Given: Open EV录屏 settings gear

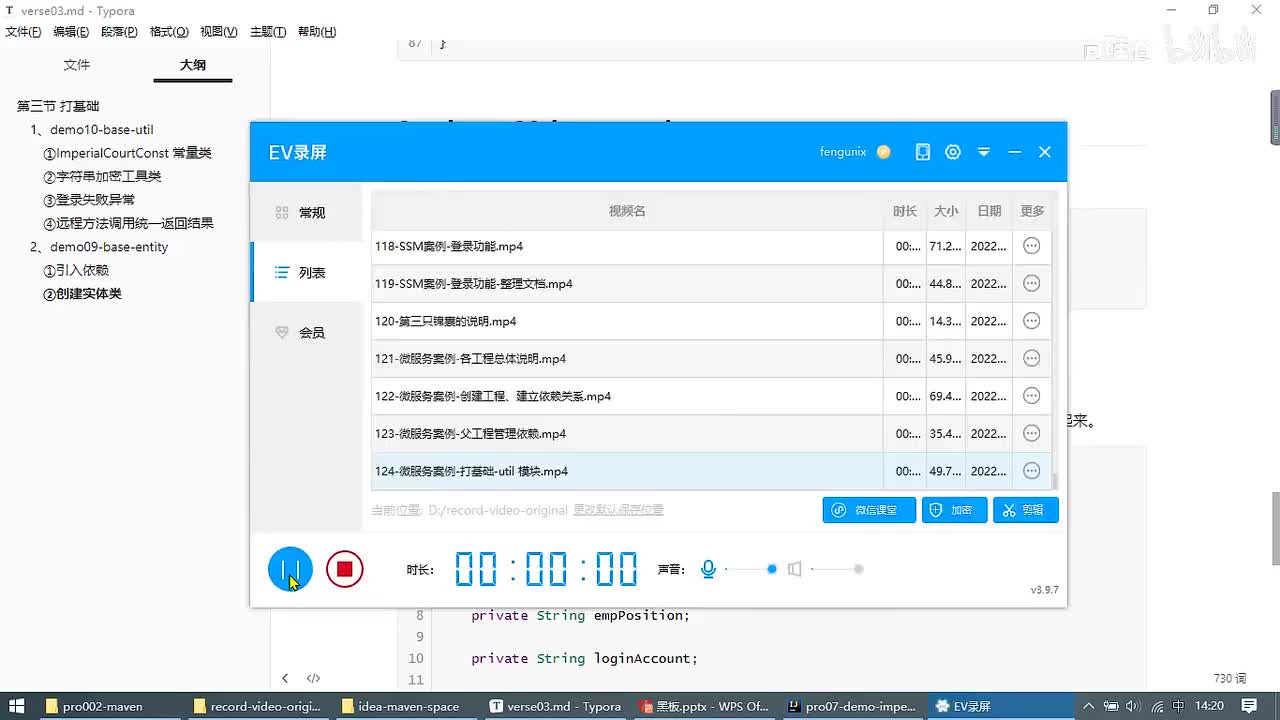Looking at the screenshot, I should (953, 152).
